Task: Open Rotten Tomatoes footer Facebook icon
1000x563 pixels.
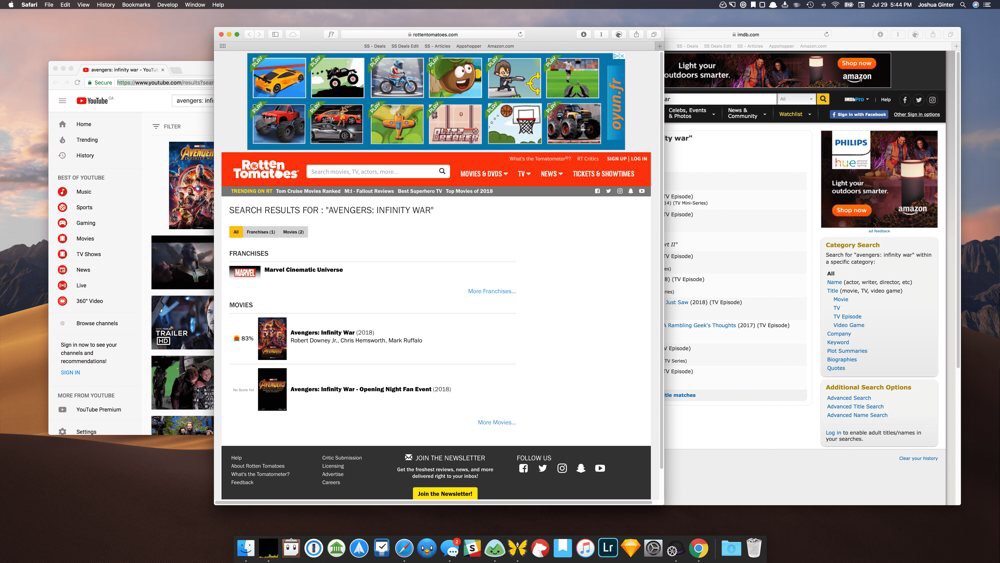Action: click(x=523, y=468)
